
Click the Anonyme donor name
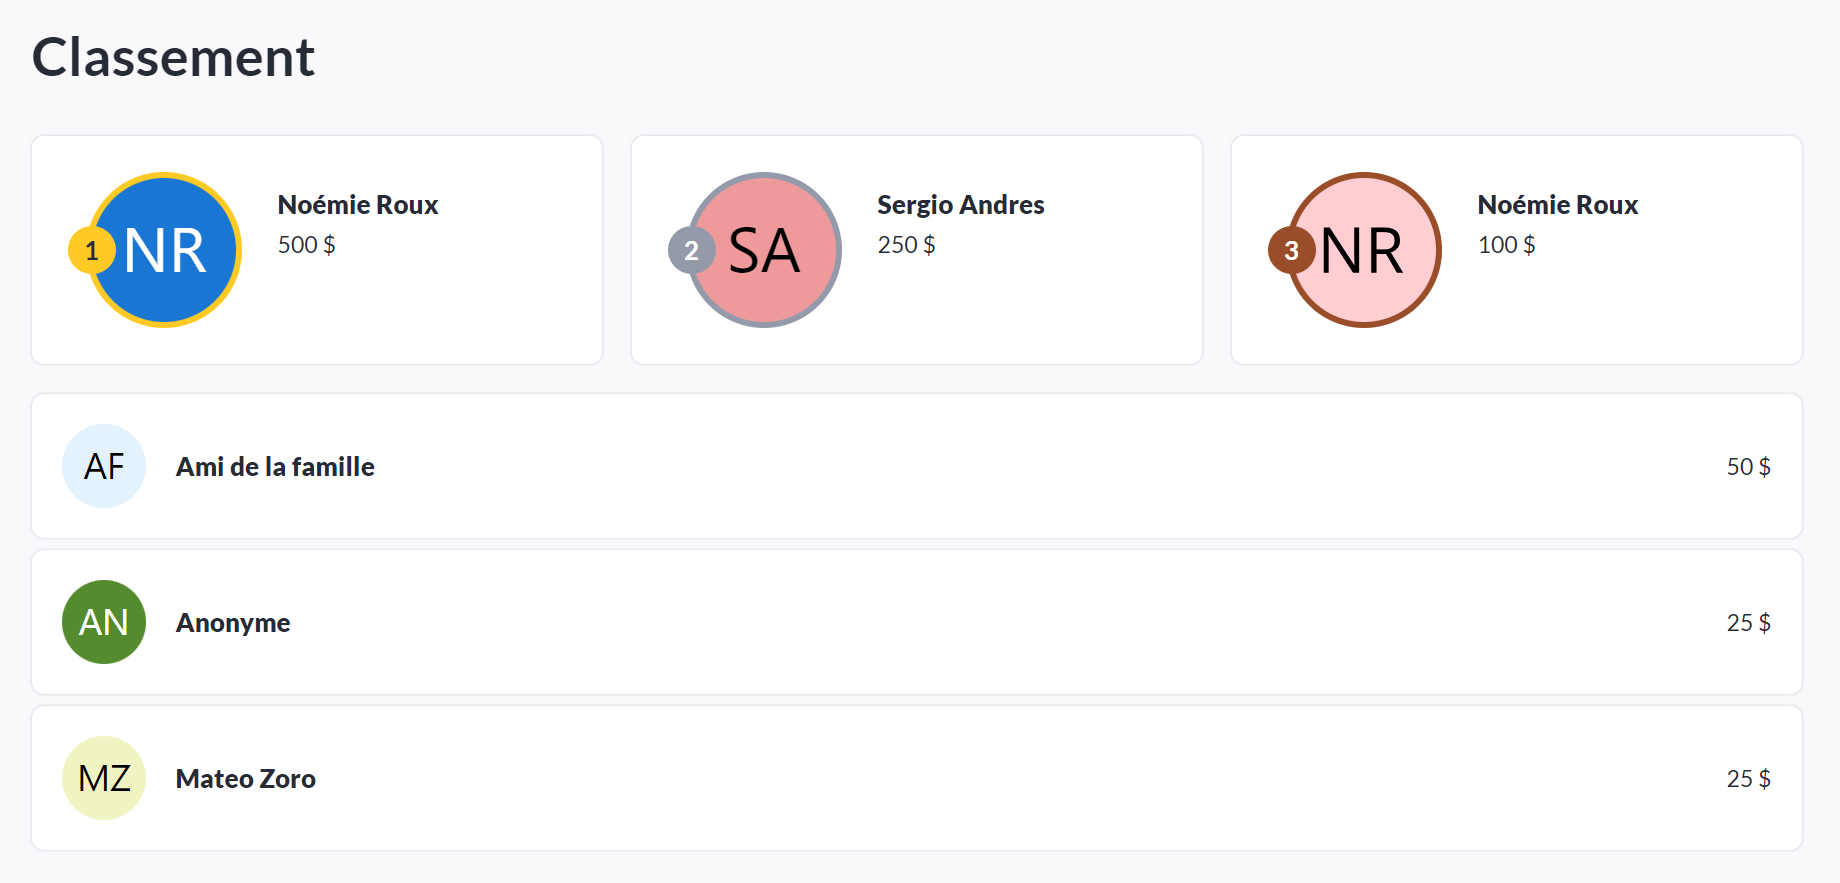tap(233, 623)
